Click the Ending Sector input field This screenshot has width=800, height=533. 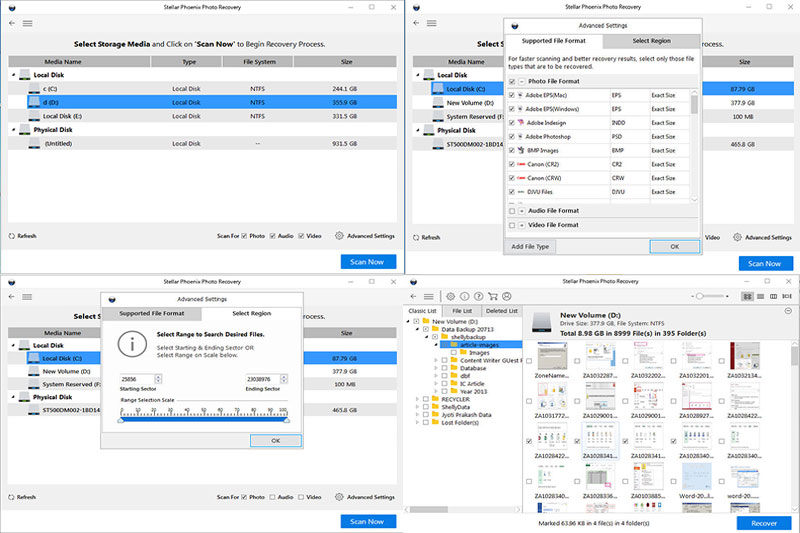(263, 379)
